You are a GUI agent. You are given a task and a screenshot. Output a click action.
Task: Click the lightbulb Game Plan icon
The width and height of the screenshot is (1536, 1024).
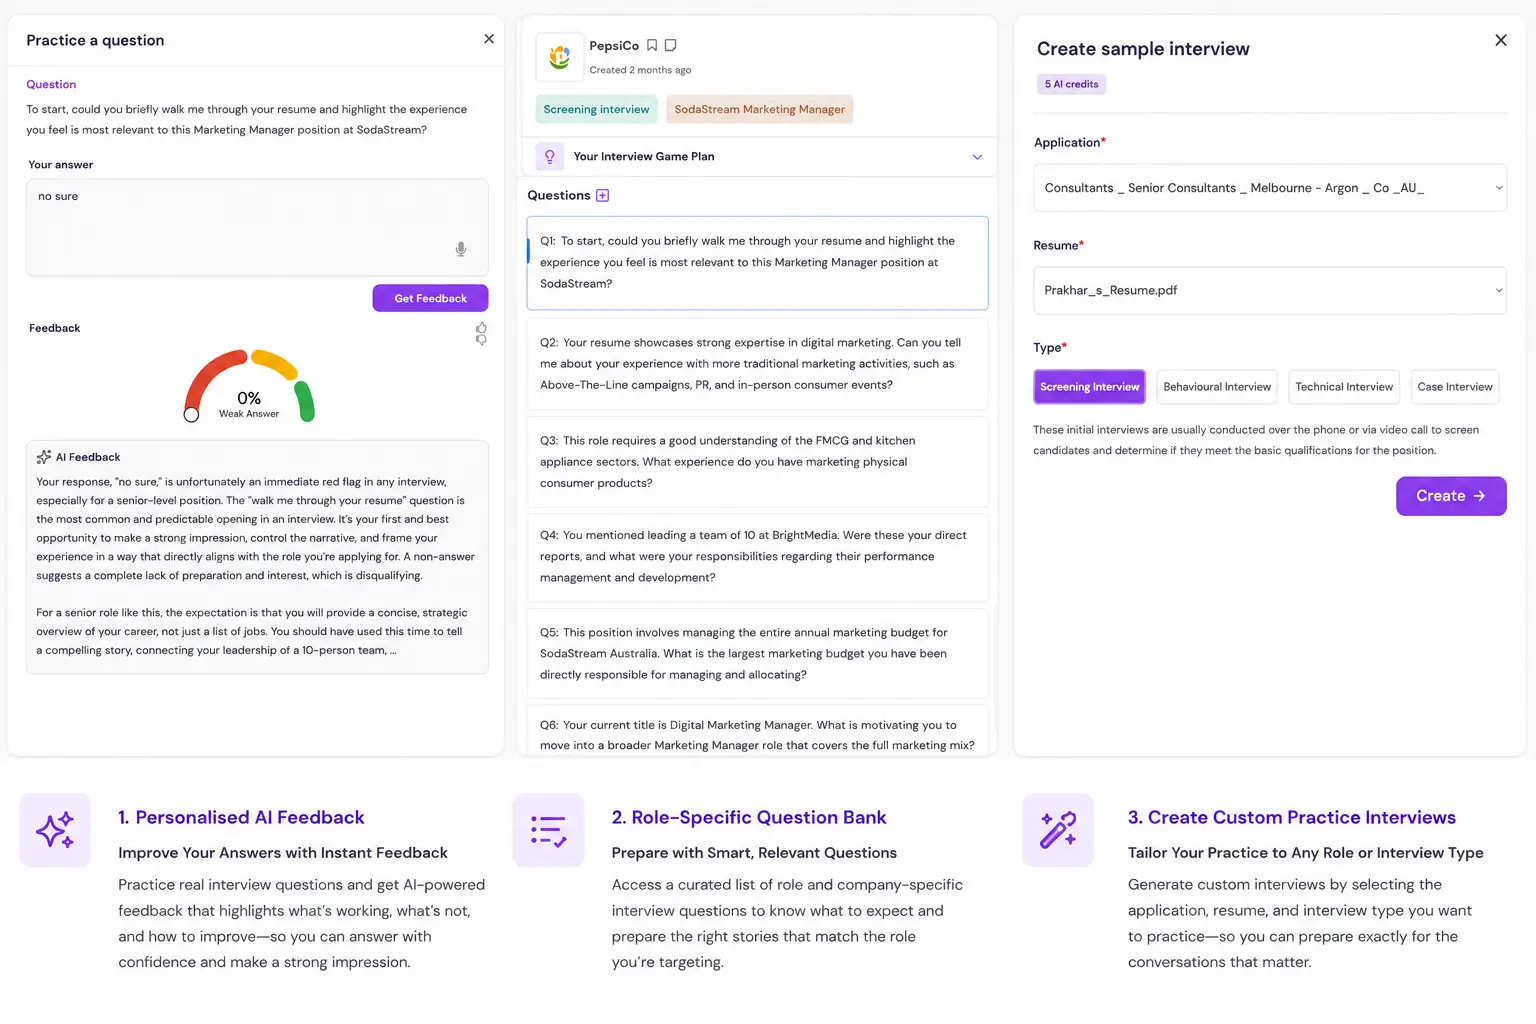550,157
